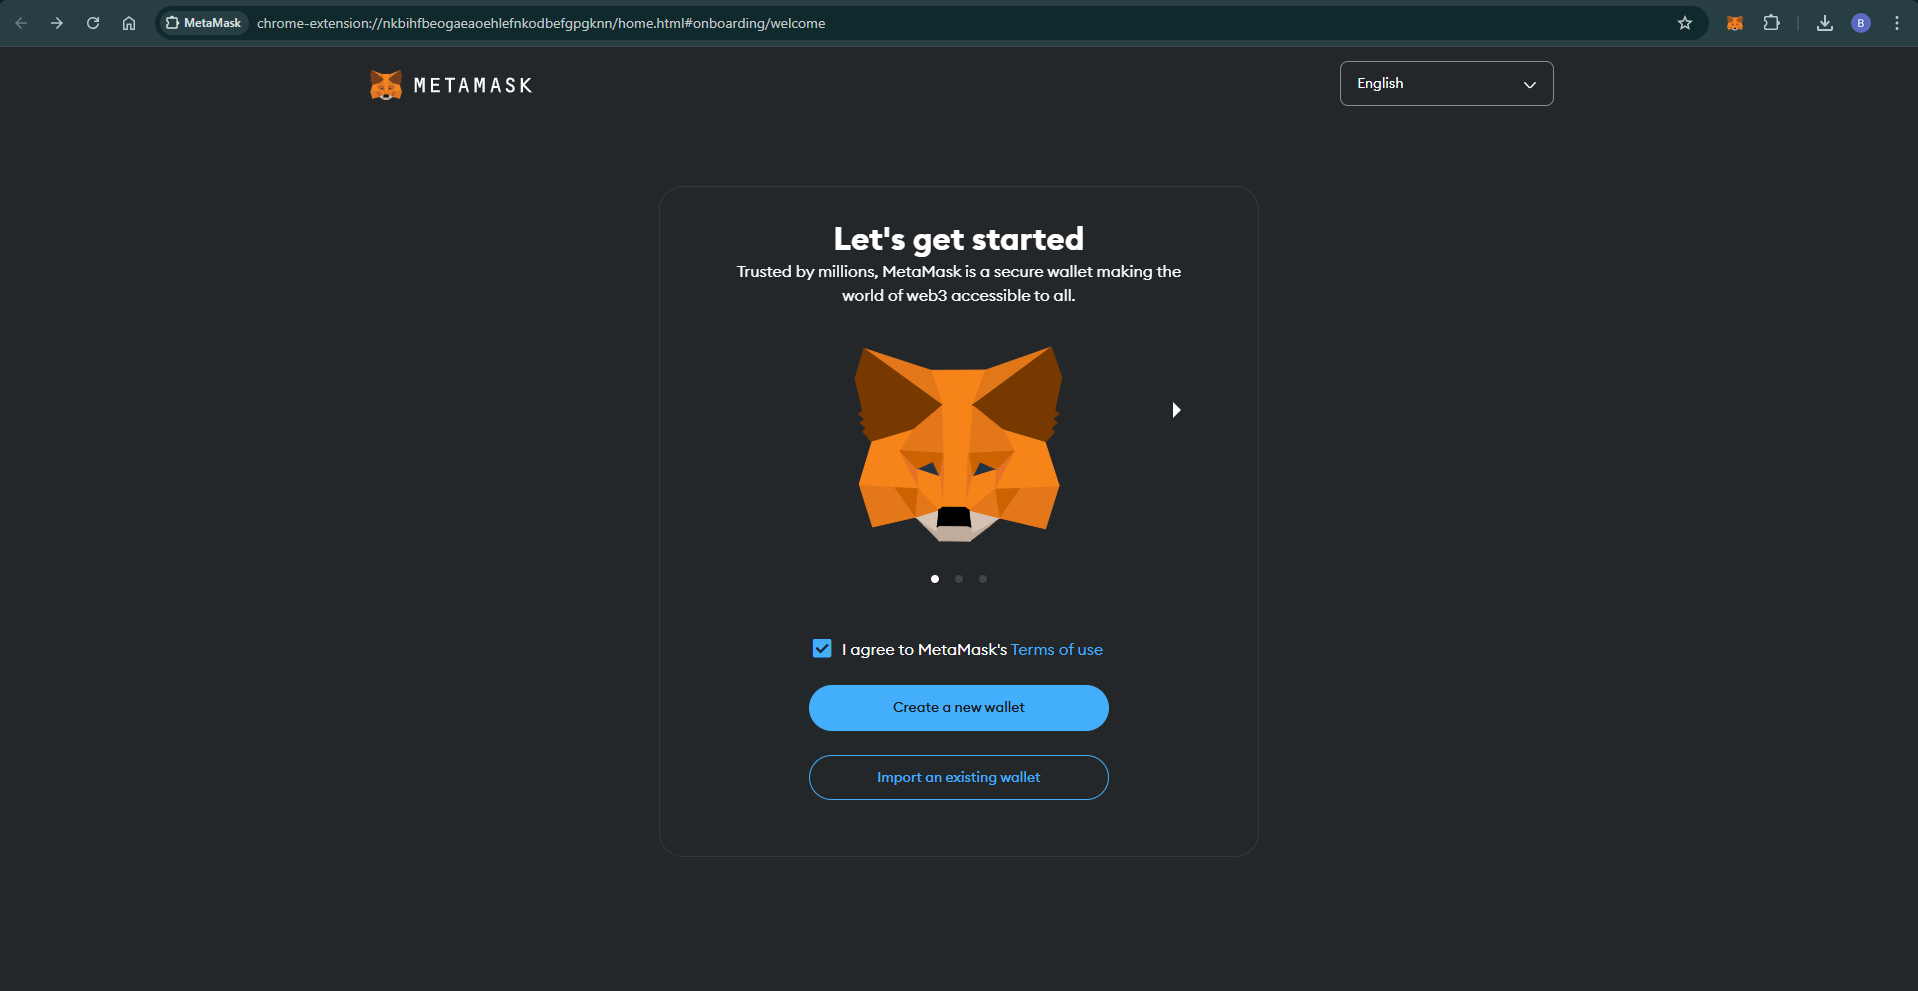Open the browser Downloads icon
Image resolution: width=1918 pixels, height=991 pixels.
(x=1825, y=23)
